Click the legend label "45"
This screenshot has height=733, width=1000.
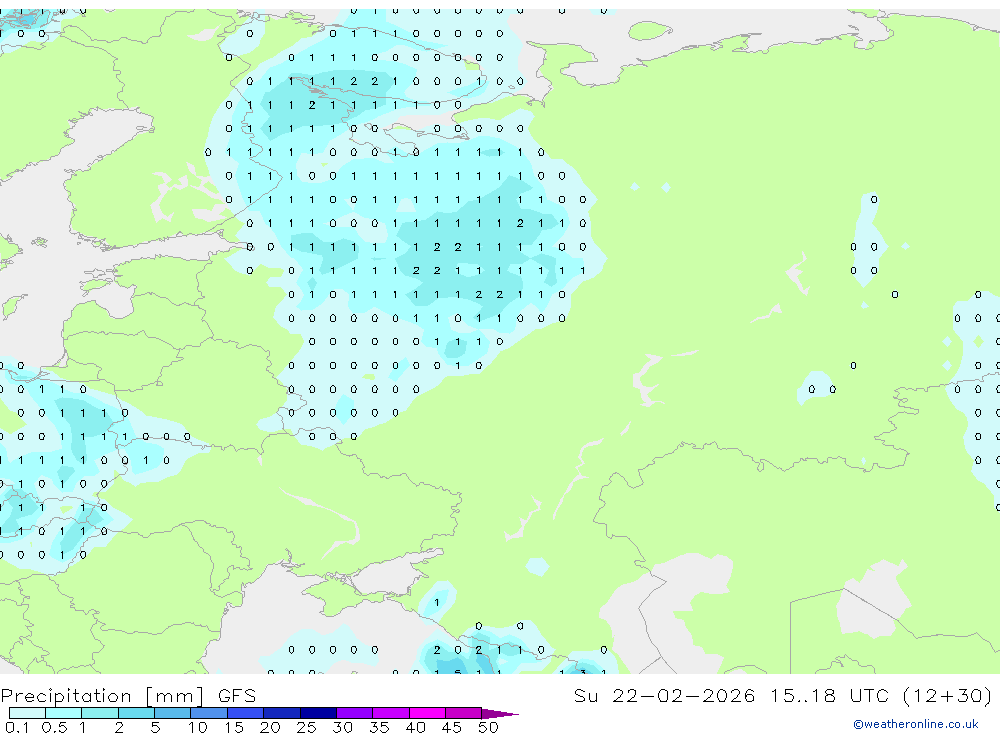452,727
